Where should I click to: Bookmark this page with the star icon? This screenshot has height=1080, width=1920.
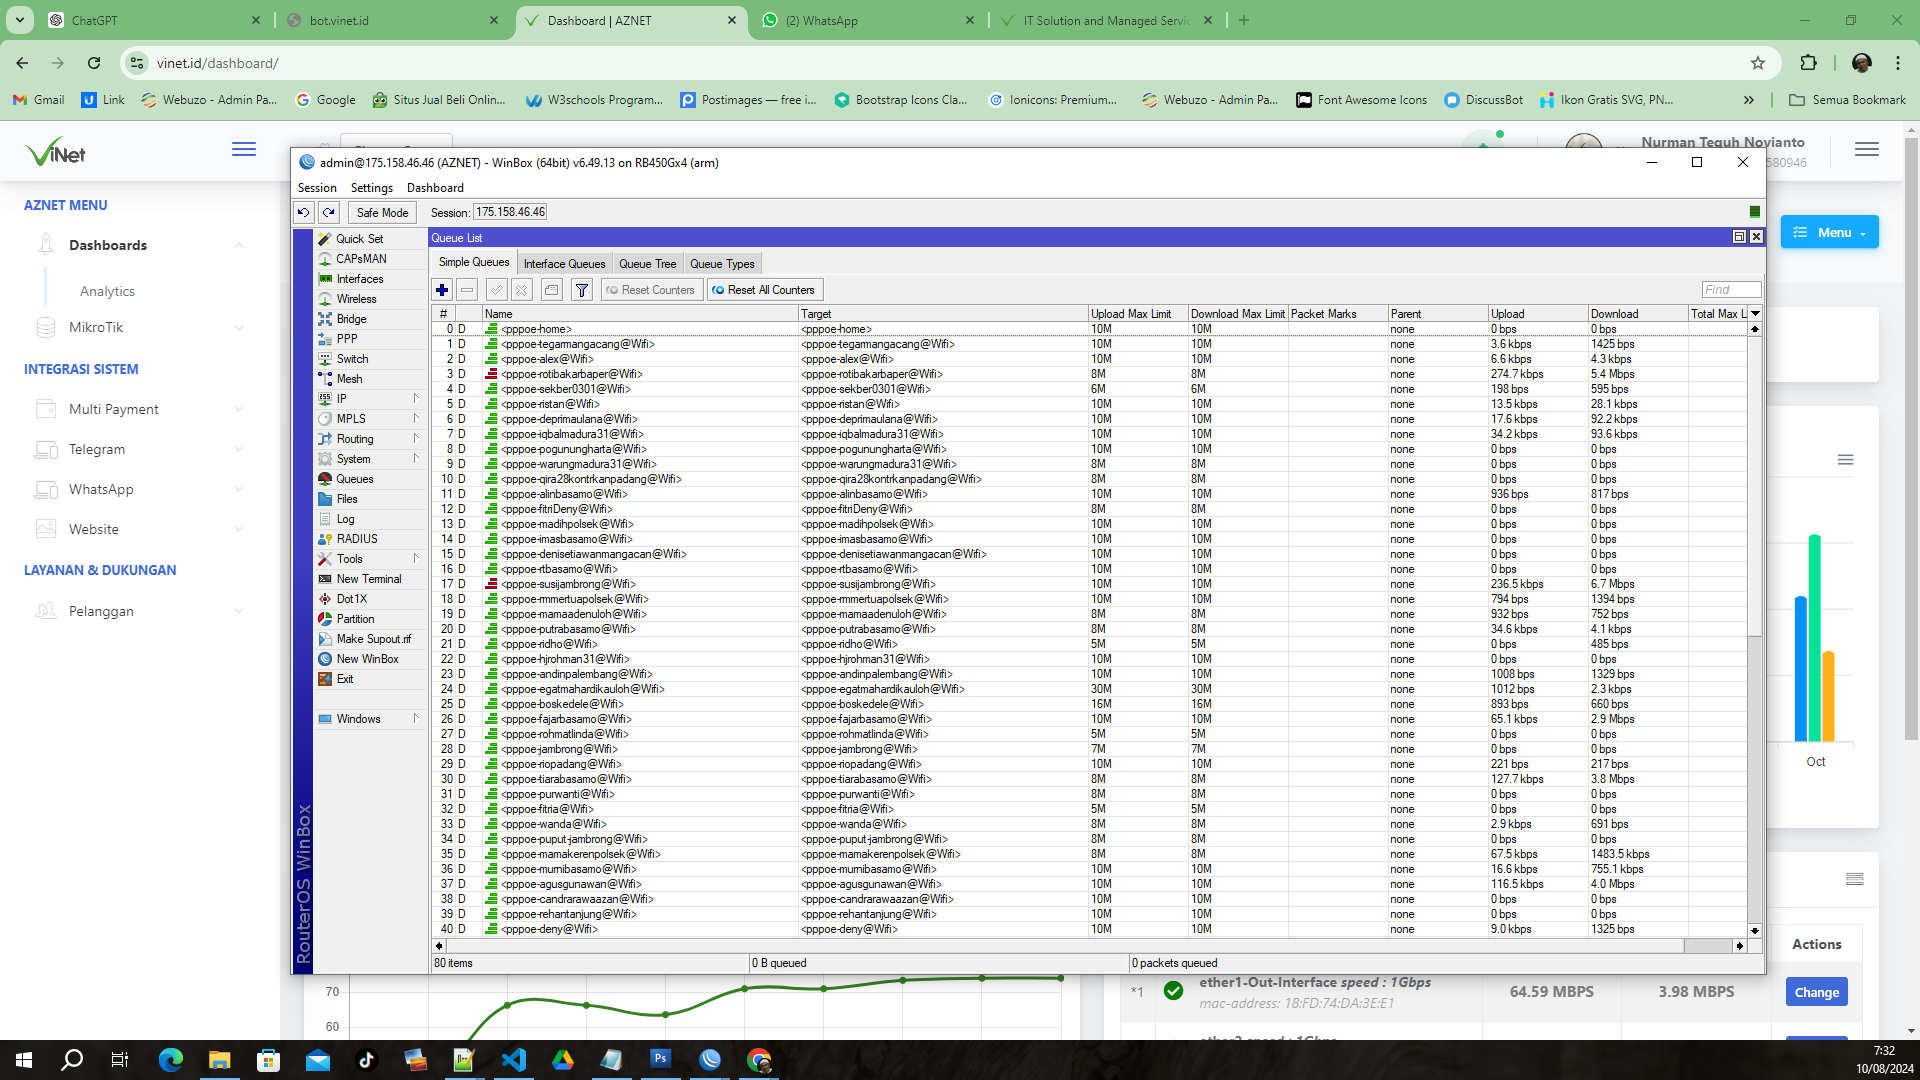click(1758, 63)
